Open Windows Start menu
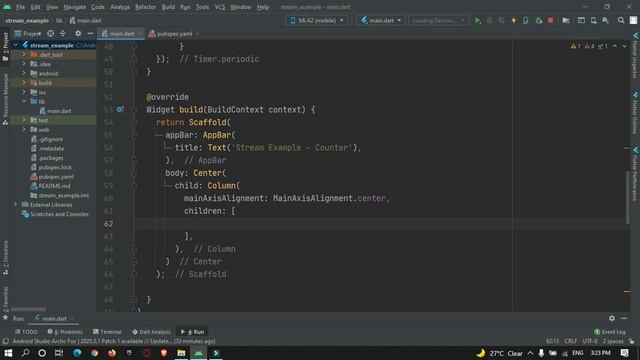Image resolution: width=640 pixels, height=360 pixels. [x=8, y=353]
